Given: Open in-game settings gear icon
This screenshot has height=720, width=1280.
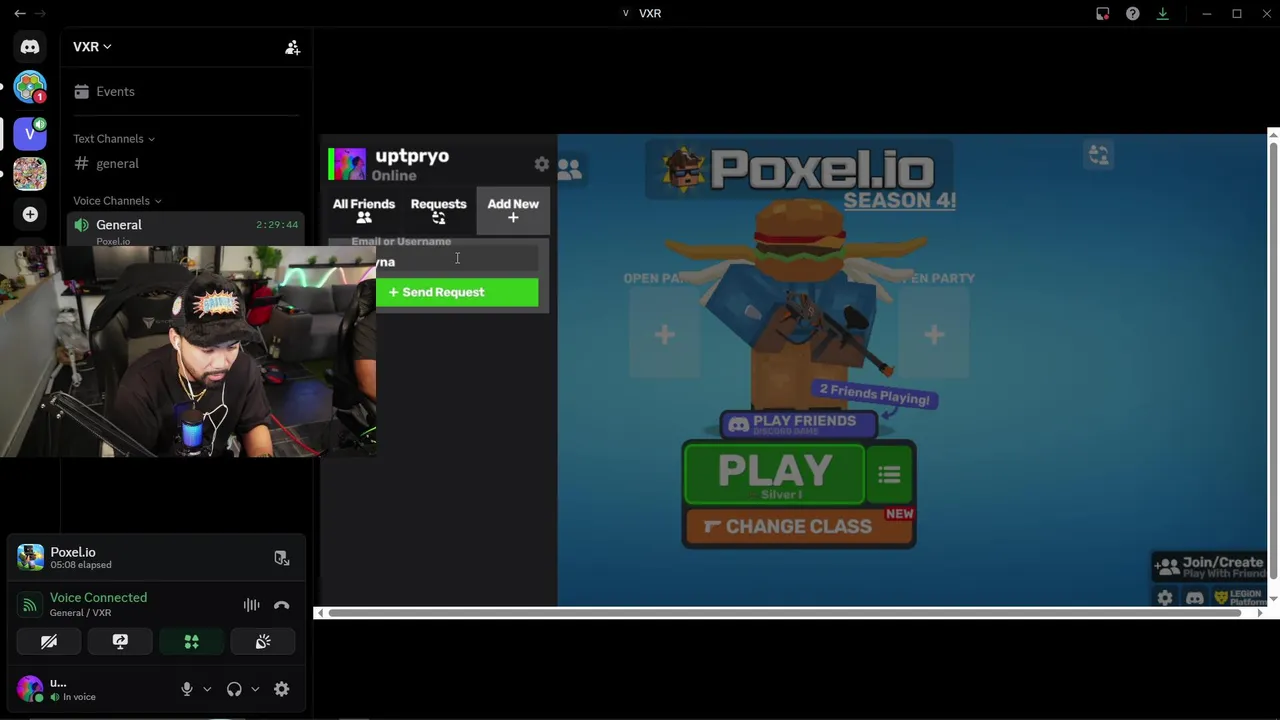Looking at the screenshot, I should point(1165,598).
